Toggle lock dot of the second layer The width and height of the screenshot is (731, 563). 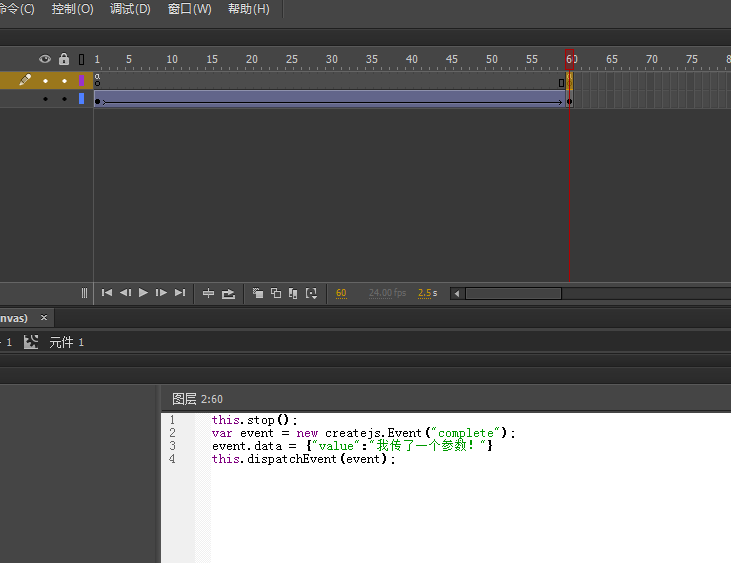click(64, 99)
